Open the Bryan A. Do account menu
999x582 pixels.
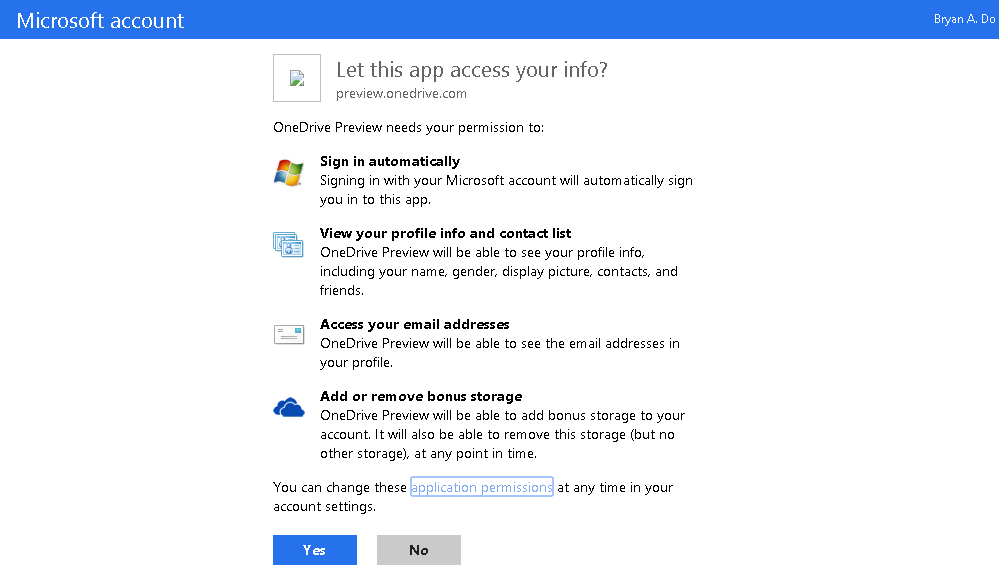[x=965, y=19]
